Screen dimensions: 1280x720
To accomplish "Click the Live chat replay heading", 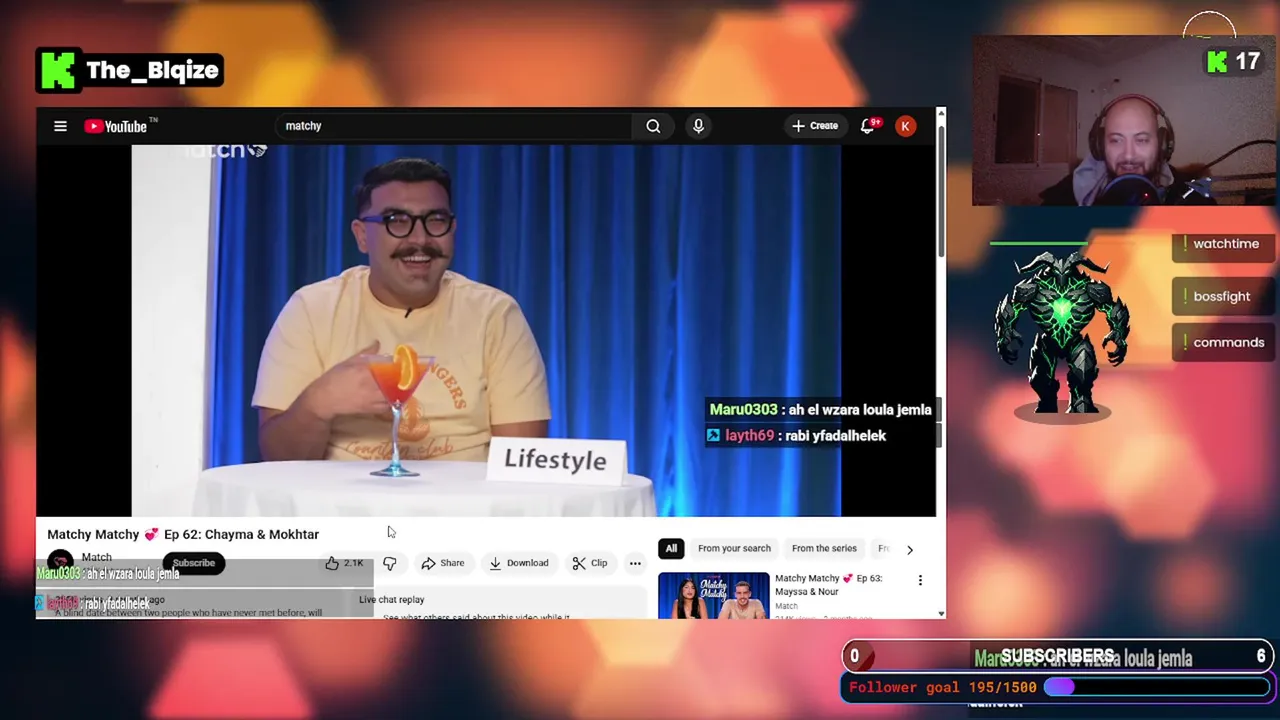I will point(392,599).
